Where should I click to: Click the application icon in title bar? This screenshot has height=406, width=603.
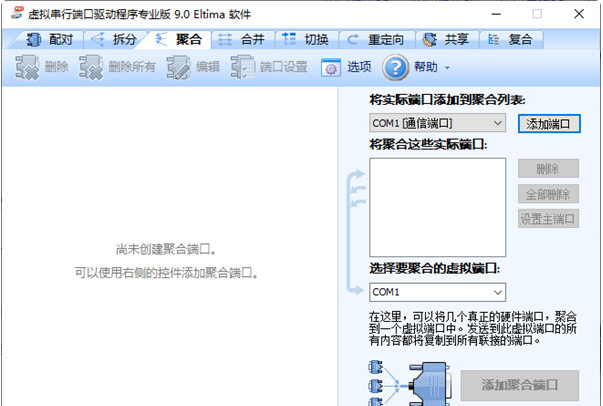tap(17, 13)
